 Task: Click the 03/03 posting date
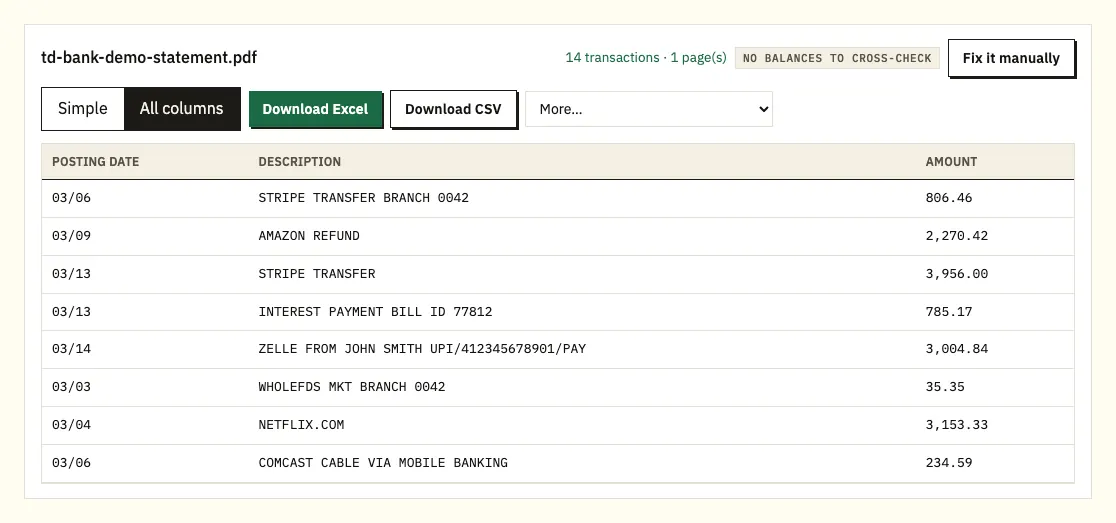pos(71,387)
